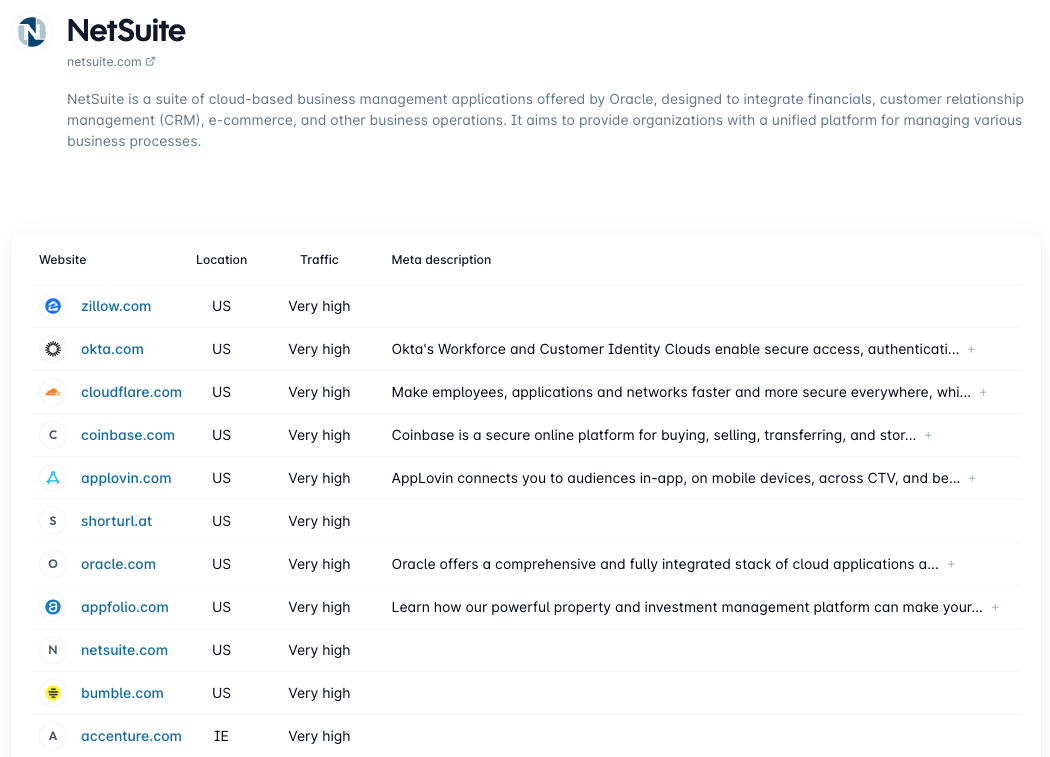Click the NetSuite logo icon
Viewport: 1050px width, 757px height.
pyautogui.click(x=32, y=31)
